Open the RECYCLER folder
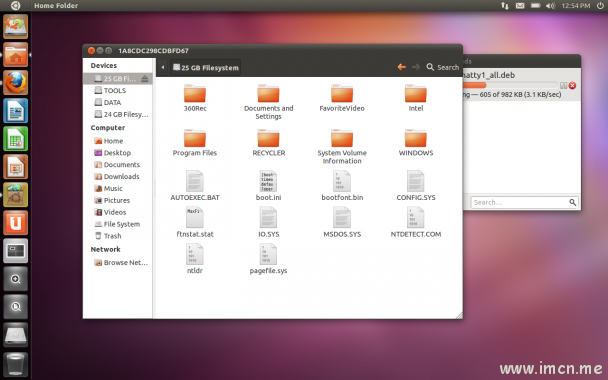Viewport: 608px width, 380px height. click(x=268, y=143)
